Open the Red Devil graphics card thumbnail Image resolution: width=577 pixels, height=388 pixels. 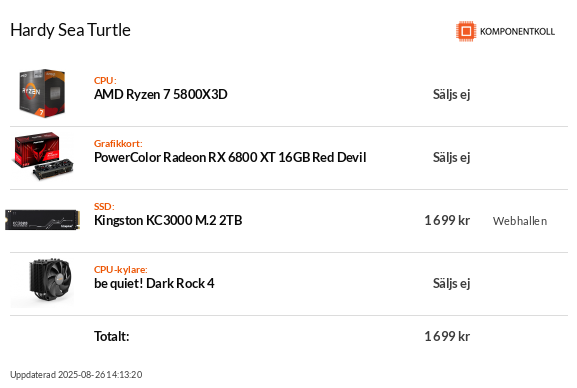[43, 156]
